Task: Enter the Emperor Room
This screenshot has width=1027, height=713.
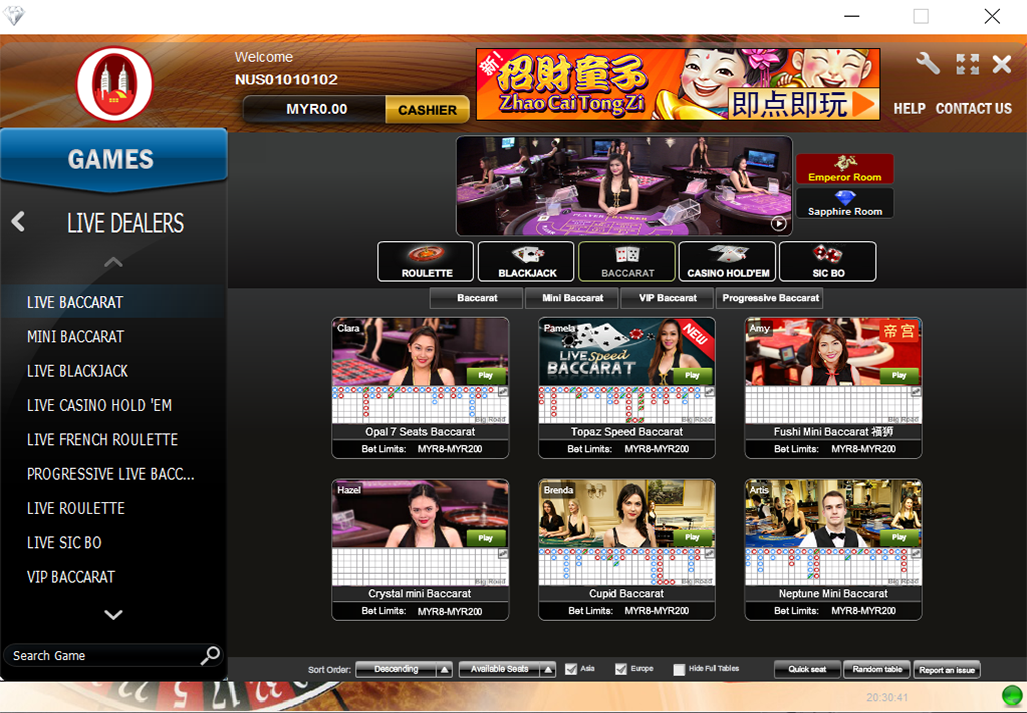Action: click(844, 169)
